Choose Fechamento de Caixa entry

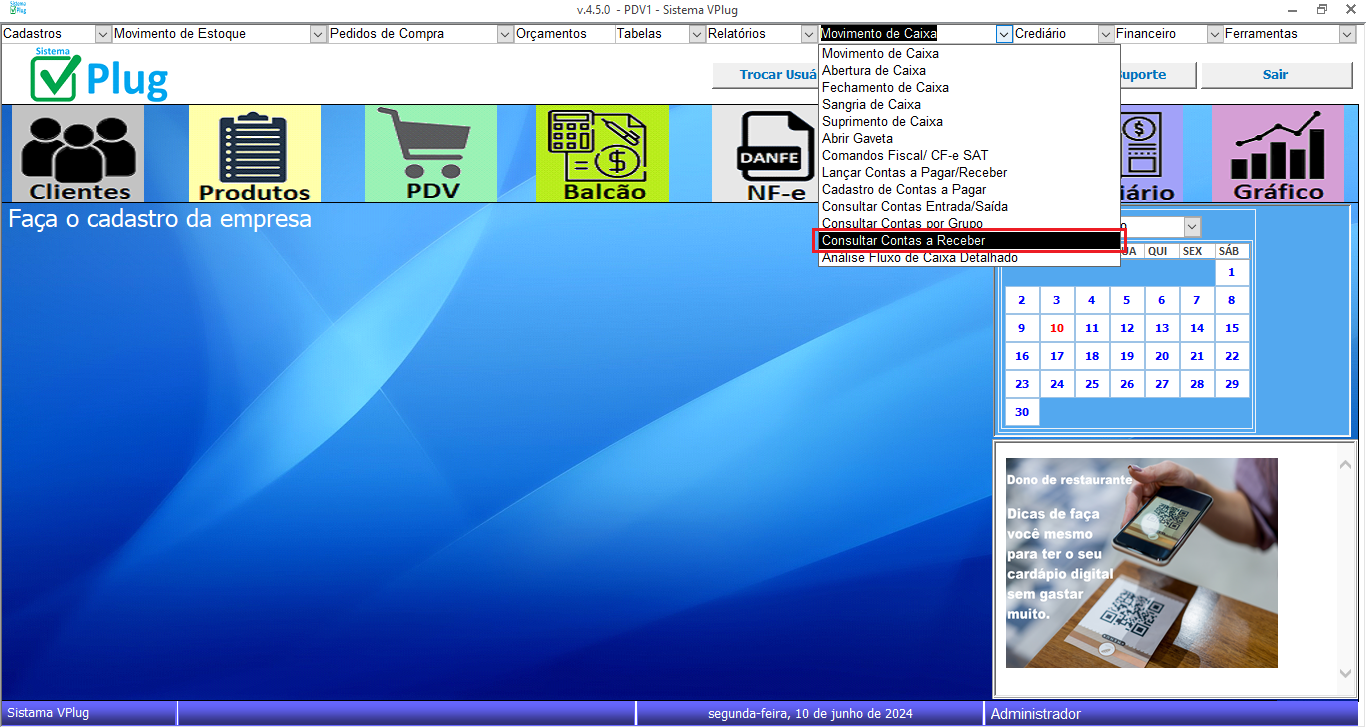point(885,88)
